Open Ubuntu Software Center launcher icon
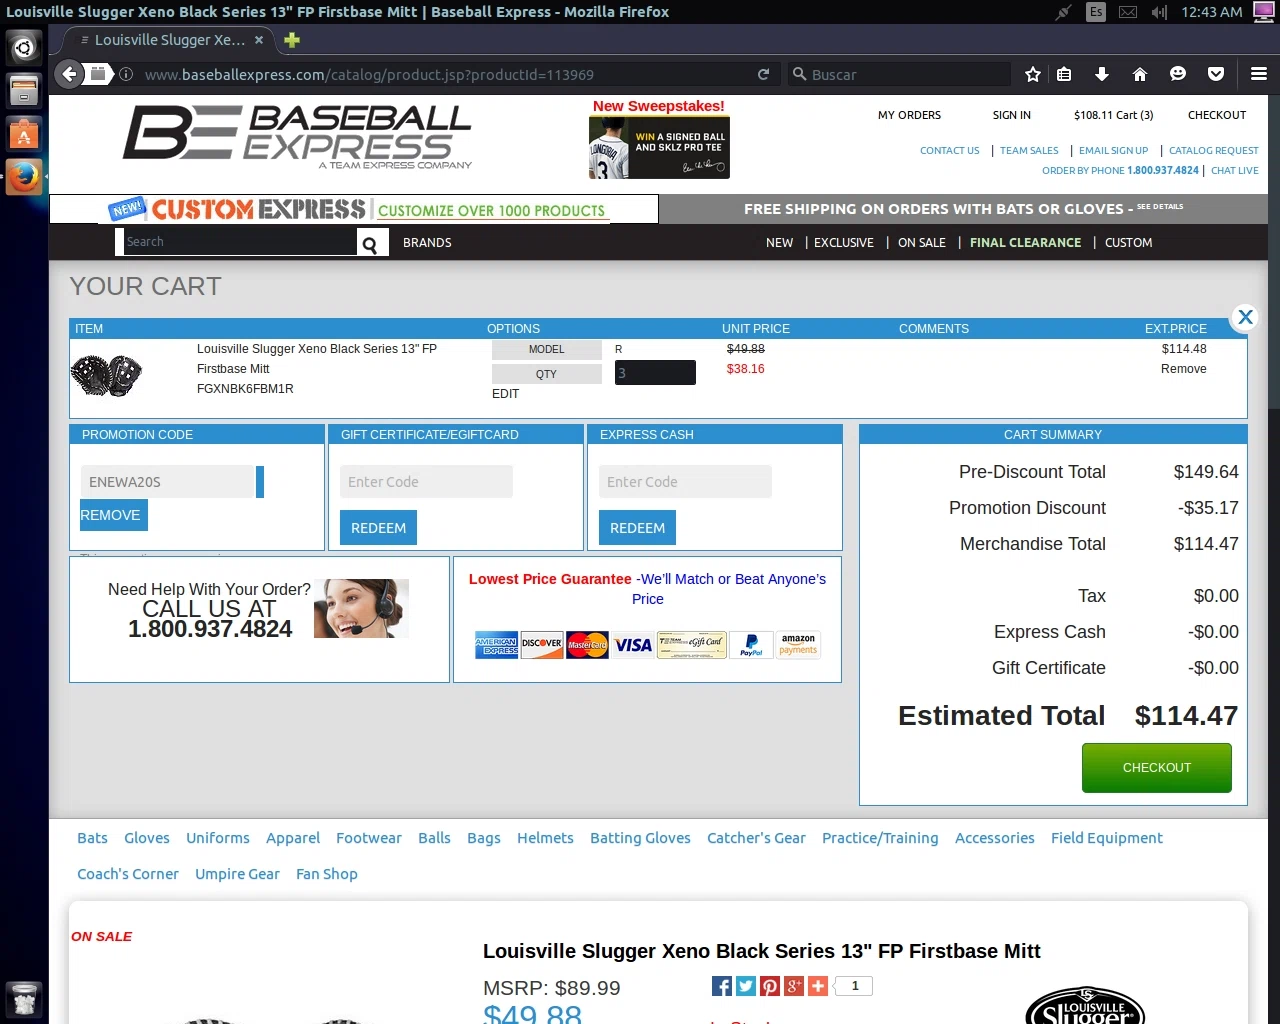The height and width of the screenshot is (1024, 1280). click(x=24, y=134)
